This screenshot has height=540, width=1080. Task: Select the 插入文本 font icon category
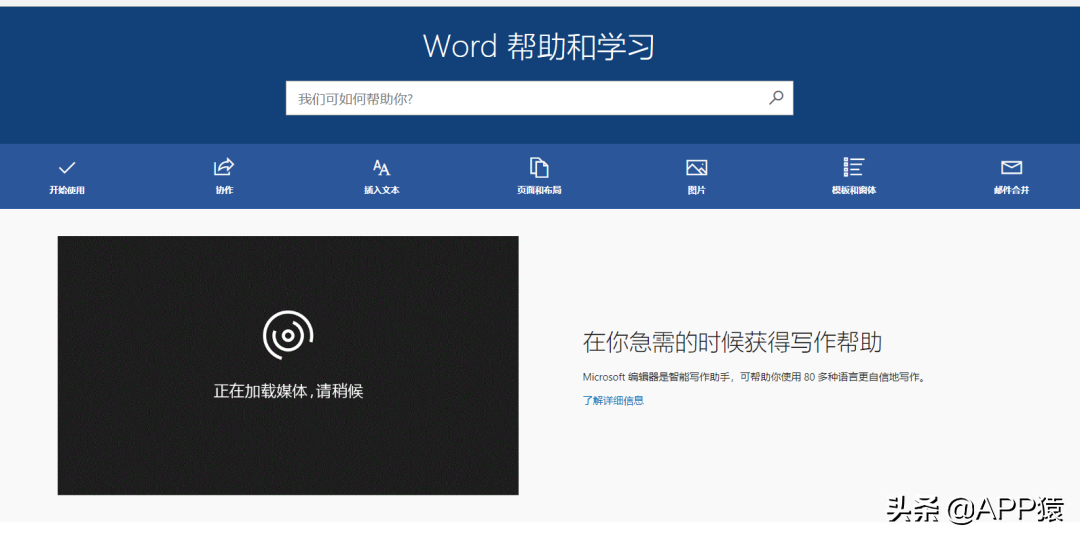coord(382,176)
